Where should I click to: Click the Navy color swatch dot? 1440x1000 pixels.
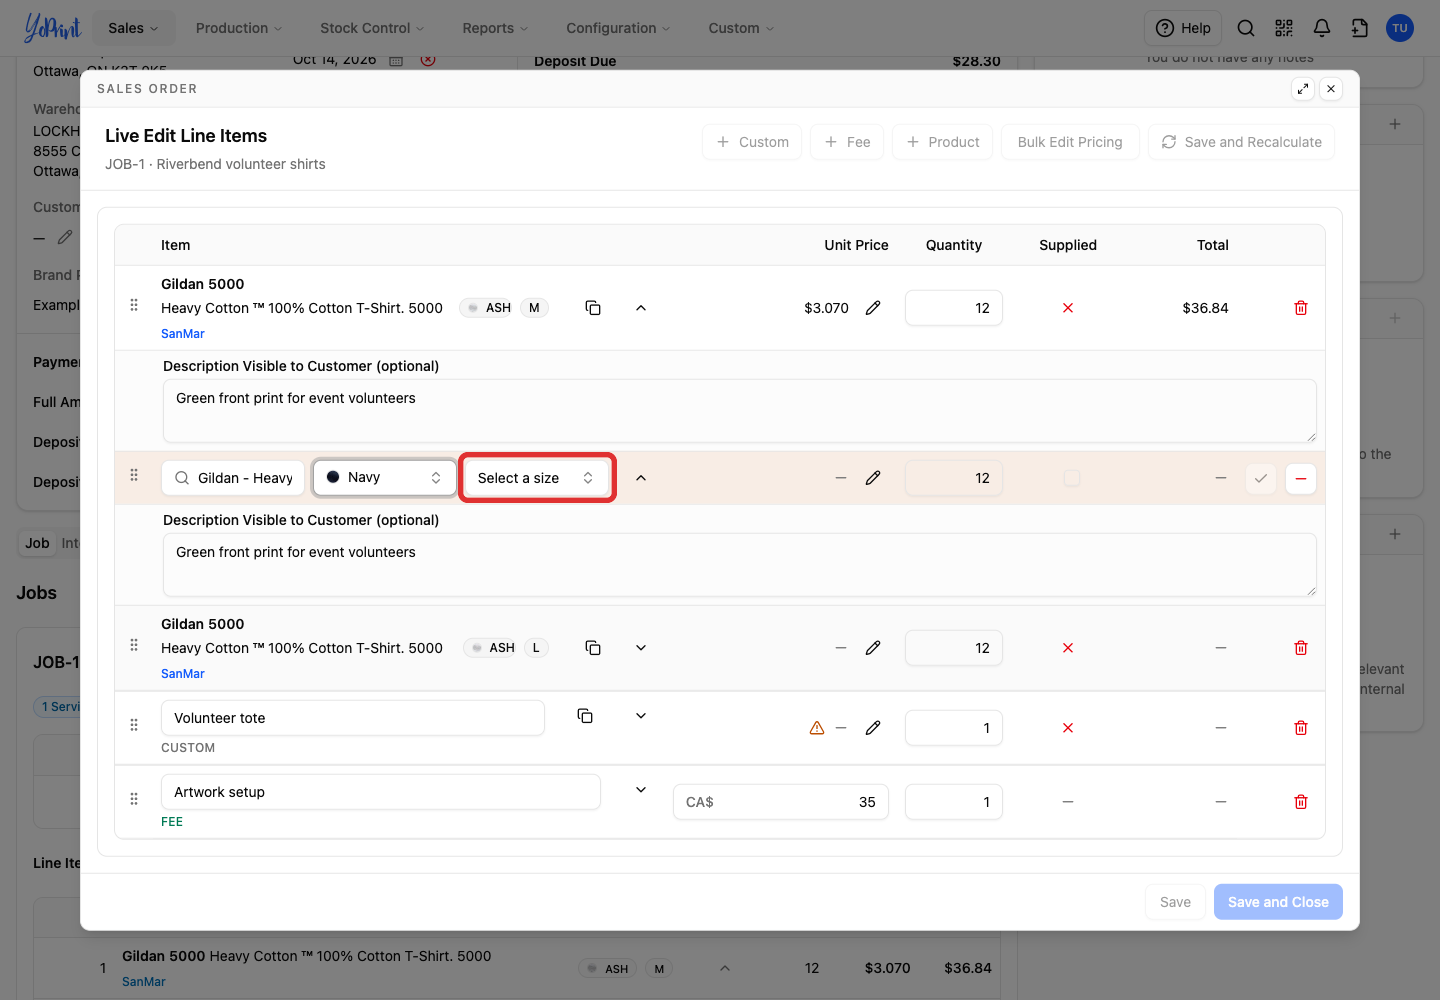click(x=333, y=478)
